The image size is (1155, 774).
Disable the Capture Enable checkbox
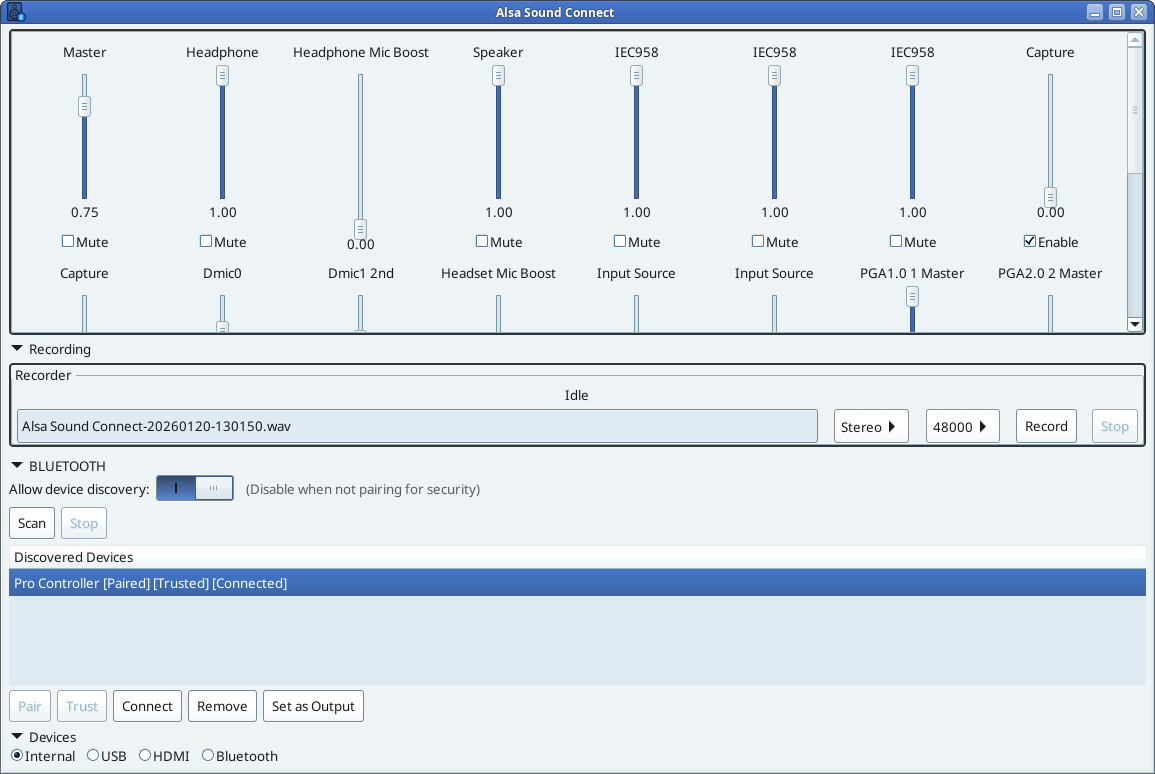coord(1029,241)
